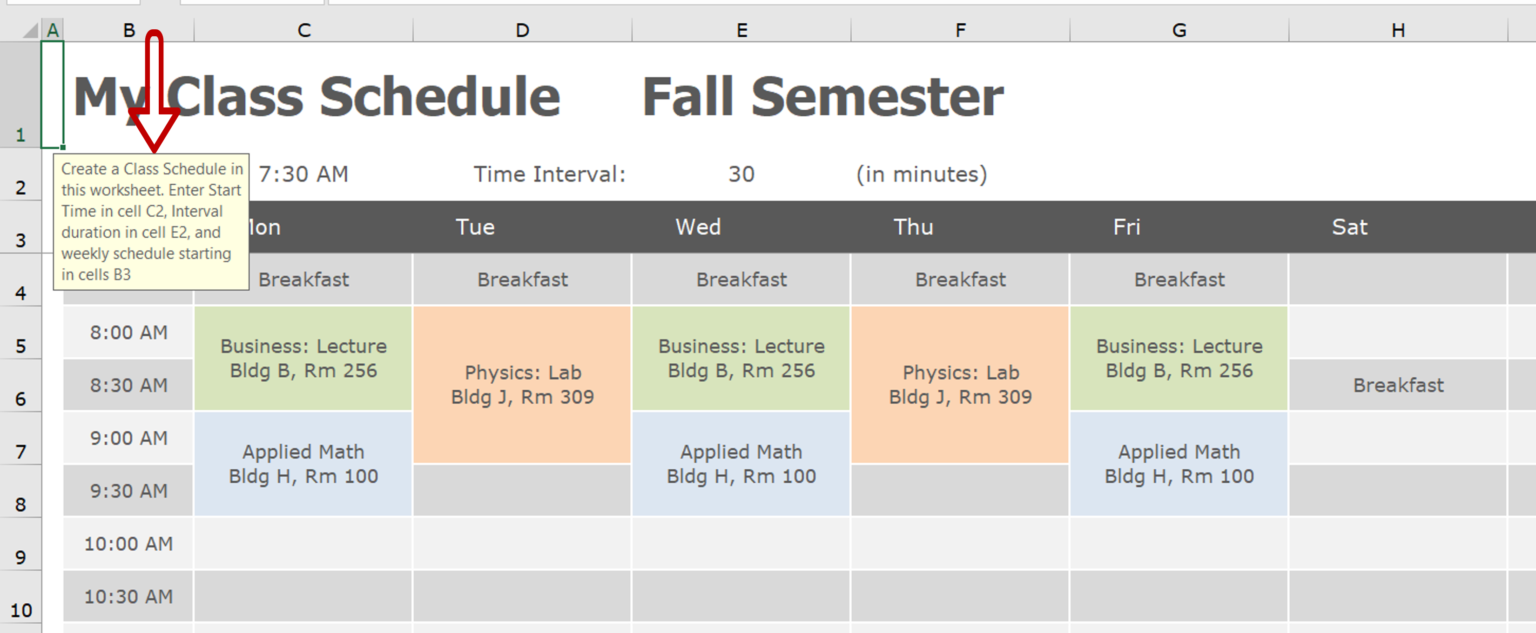
Task: Select Friday's Applied Math cell
Action: 1179,464
